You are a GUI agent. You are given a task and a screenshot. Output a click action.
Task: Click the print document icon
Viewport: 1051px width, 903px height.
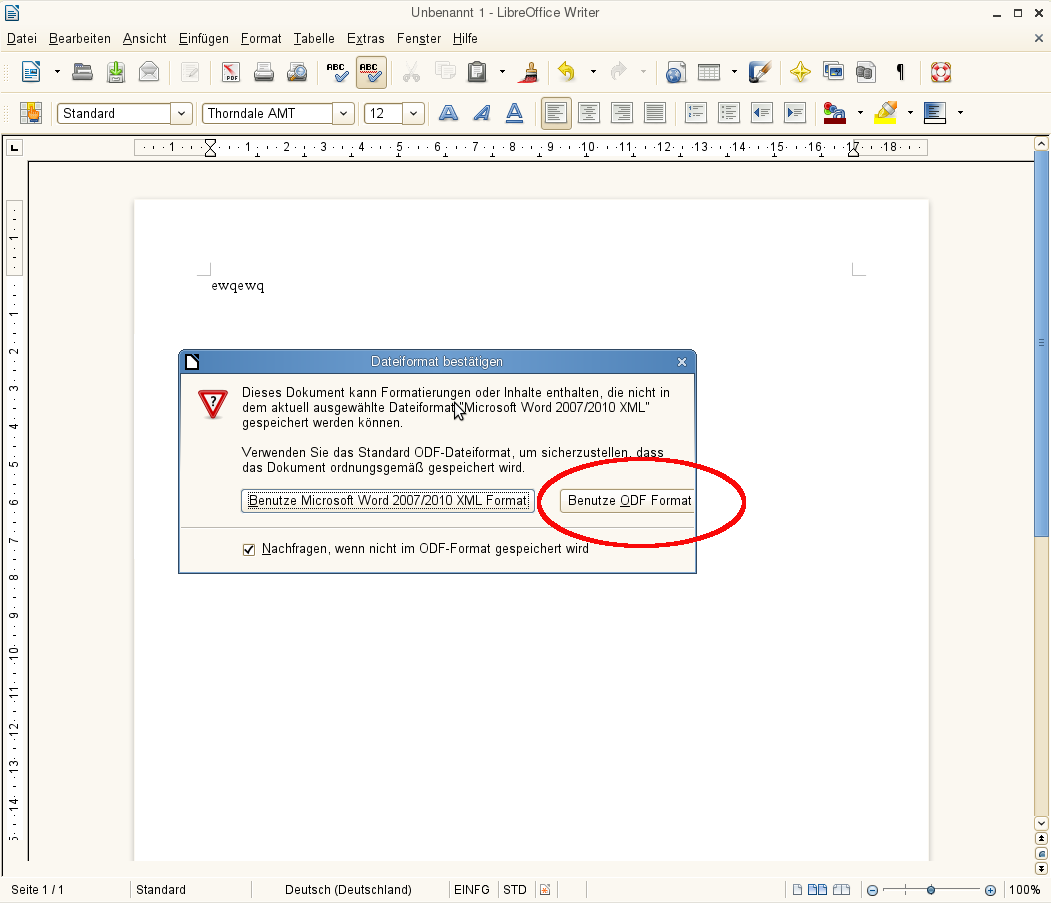(x=264, y=72)
